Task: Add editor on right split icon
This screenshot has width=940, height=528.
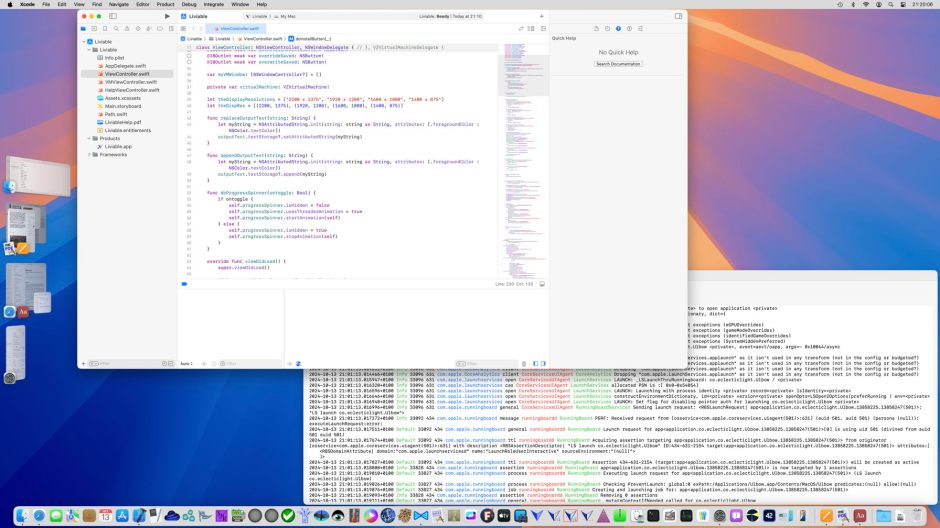Action: click(x=543, y=28)
